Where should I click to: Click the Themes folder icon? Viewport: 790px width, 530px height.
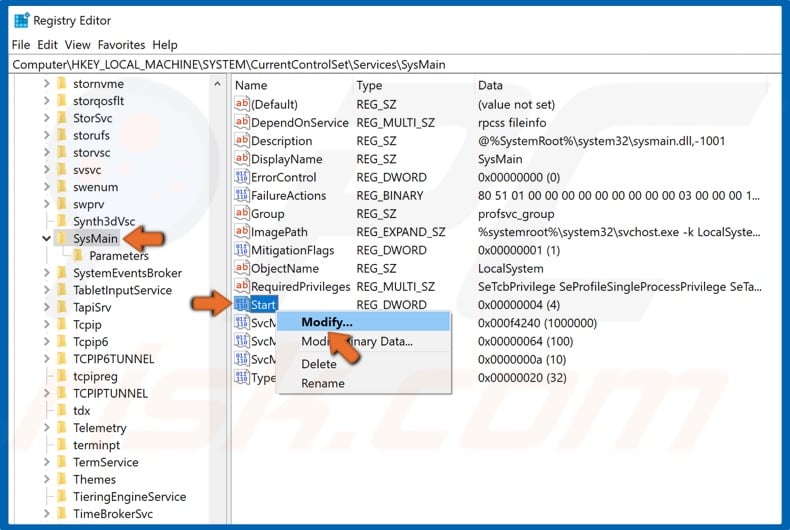coord(62,479)
